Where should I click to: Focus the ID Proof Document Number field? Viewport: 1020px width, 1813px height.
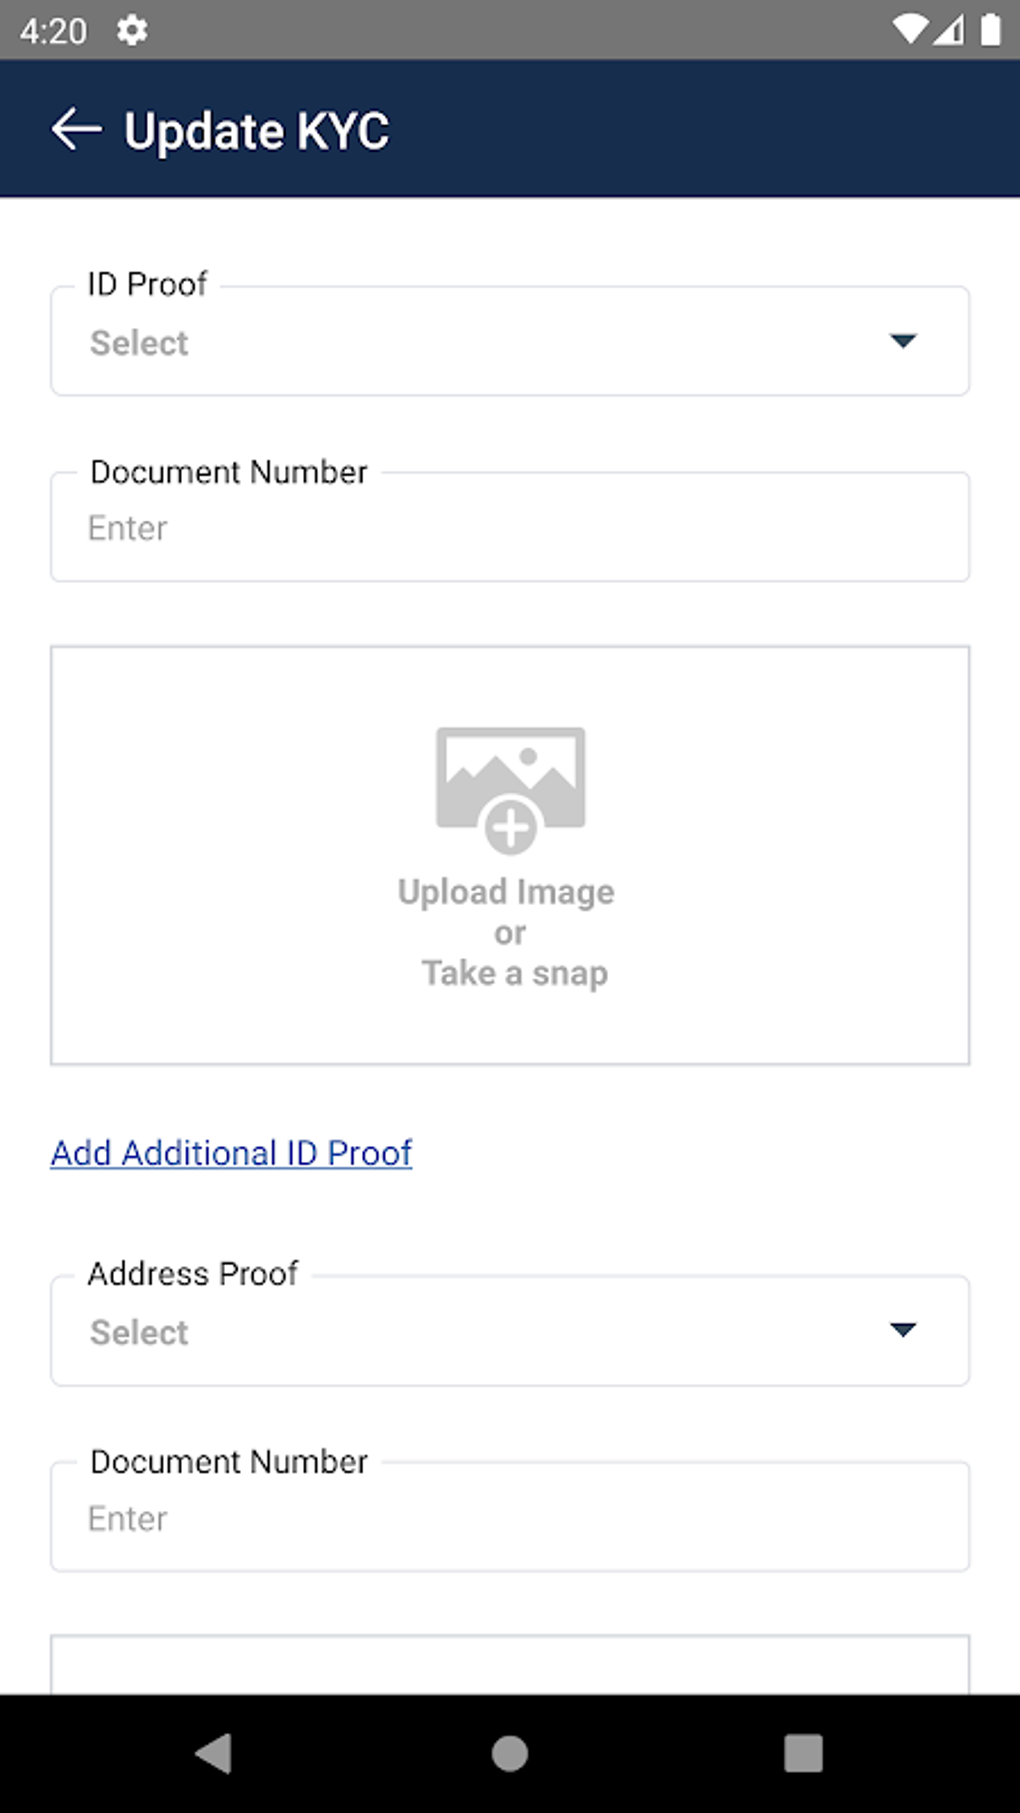(x=510, y=528)
